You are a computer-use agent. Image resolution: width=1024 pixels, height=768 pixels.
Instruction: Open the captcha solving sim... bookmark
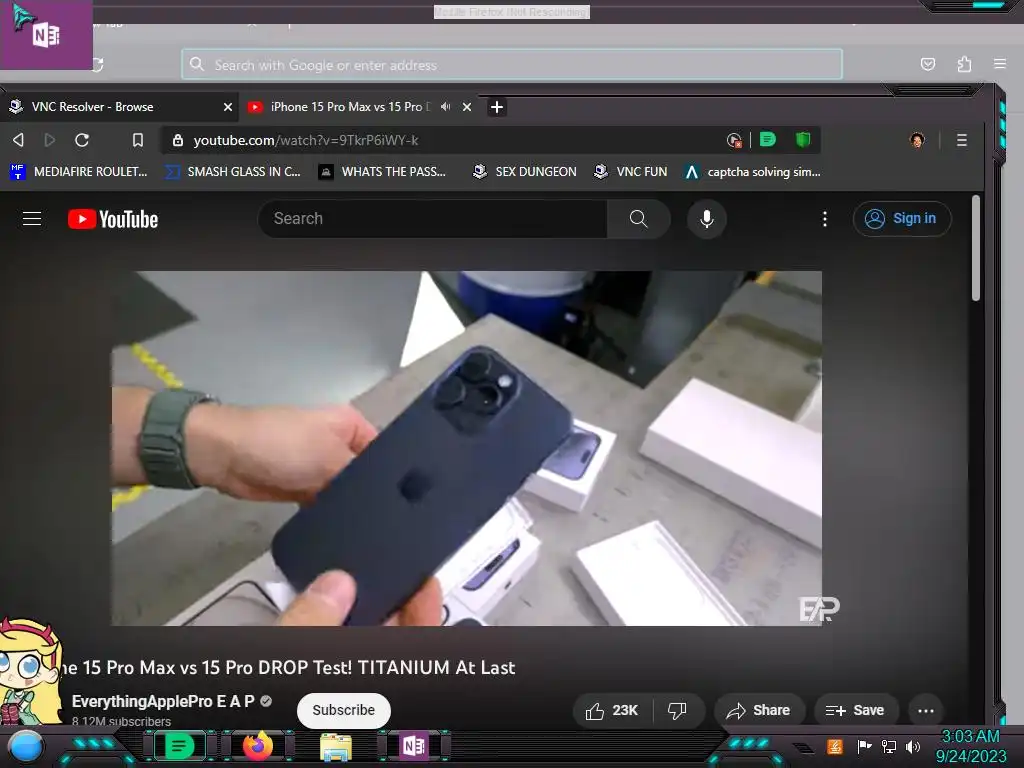[x=752, y=172]
